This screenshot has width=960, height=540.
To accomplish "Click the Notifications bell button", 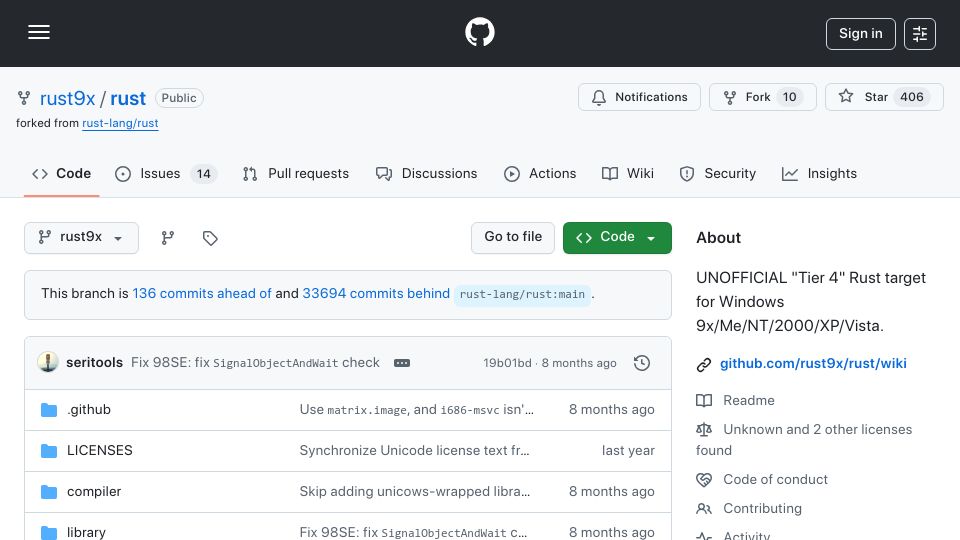I will [x=639, y=97].
